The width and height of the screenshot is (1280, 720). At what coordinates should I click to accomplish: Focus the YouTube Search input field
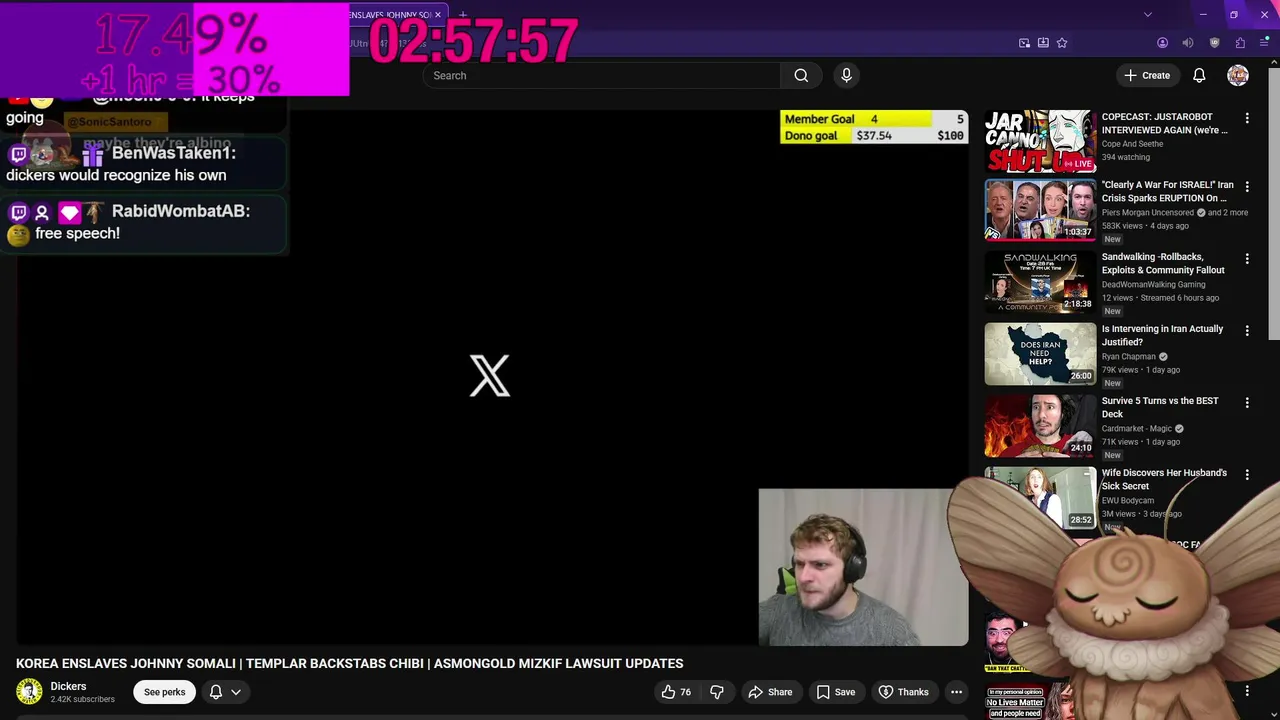click(601, 75)
